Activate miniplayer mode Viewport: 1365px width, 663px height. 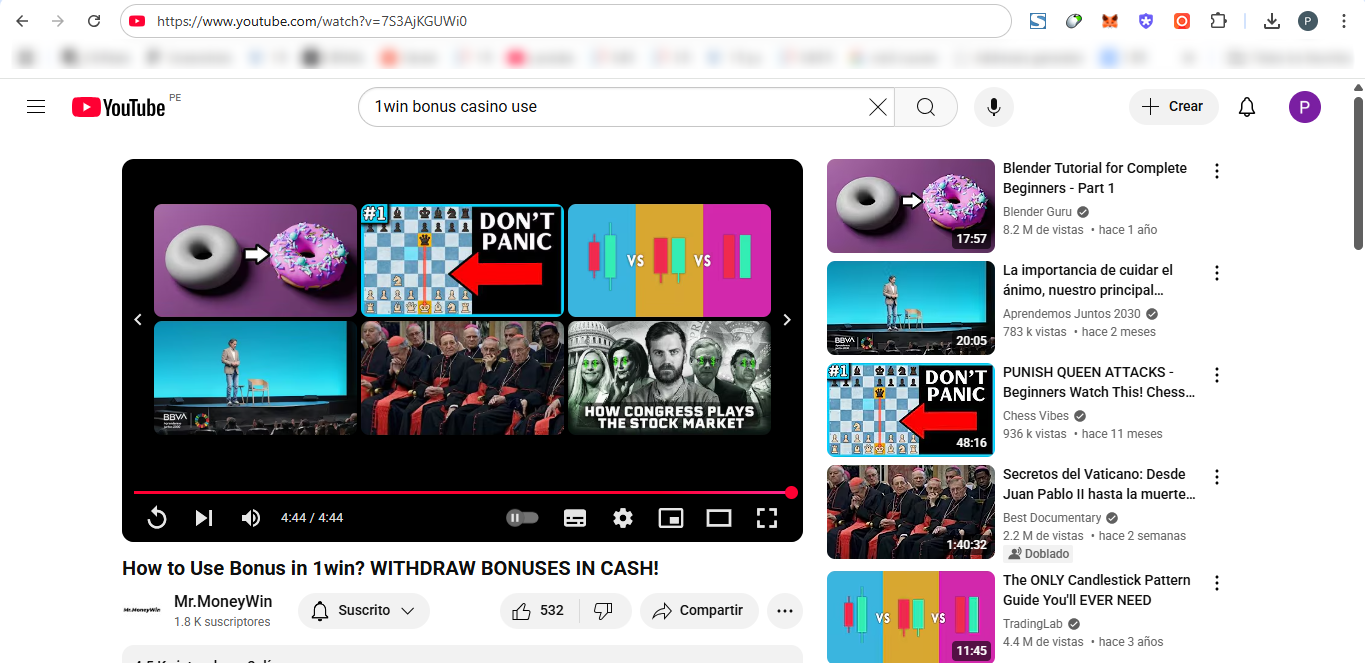pyautogui.click(x=671, y=518)
